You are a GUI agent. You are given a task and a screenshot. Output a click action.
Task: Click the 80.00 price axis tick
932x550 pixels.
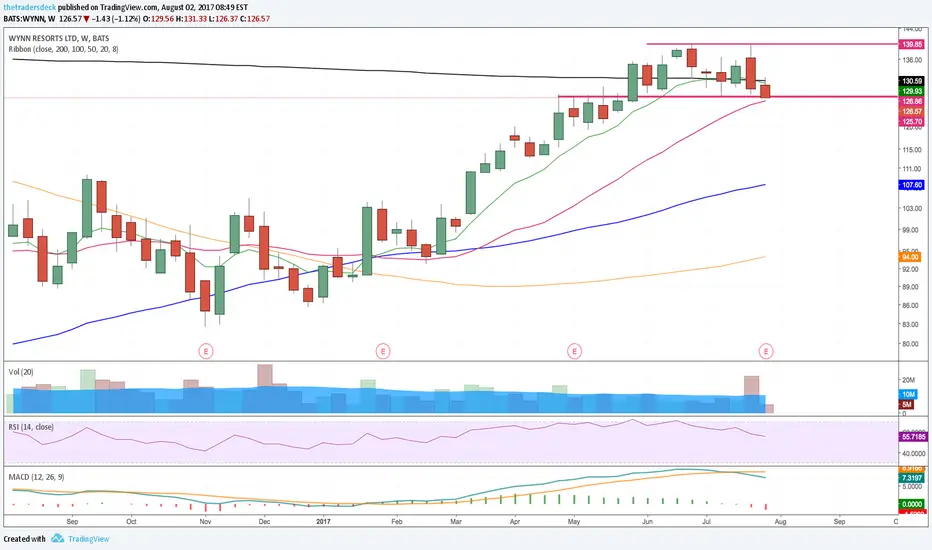(x=911, y=344)
